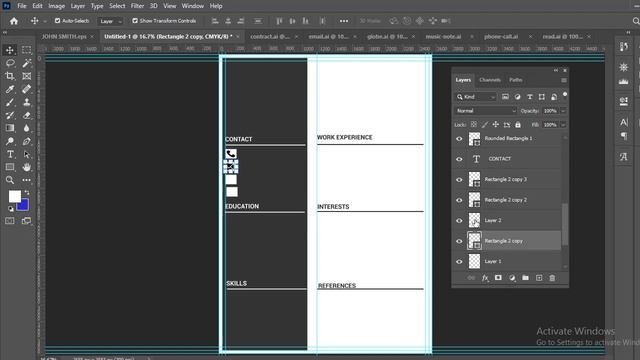Hide the Layer 1 layer

[459, 262]
